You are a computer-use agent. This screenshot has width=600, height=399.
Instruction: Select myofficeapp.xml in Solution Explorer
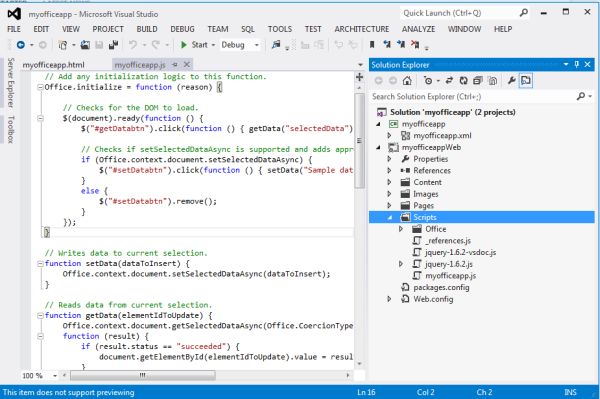pyautogui.click(x=442, y=135)
